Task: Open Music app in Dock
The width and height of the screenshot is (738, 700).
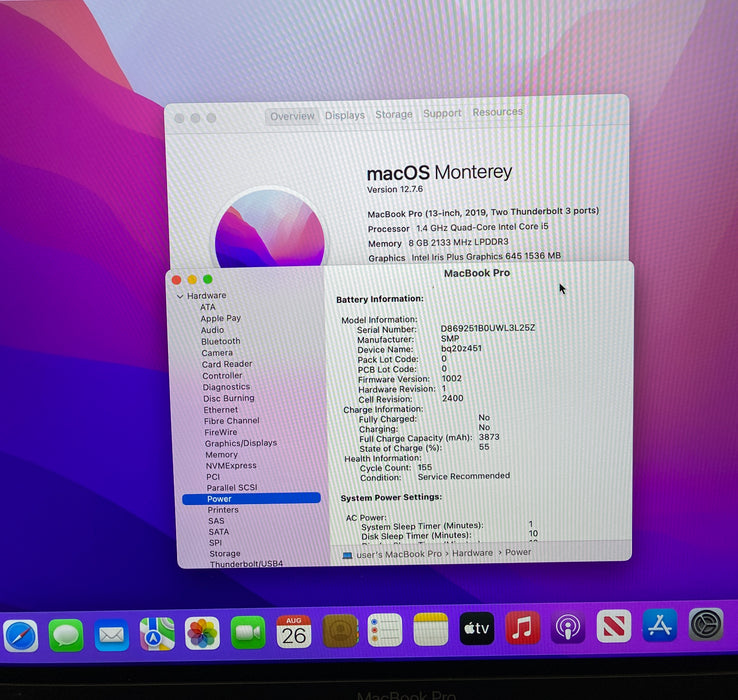Action: pos(522,628)
